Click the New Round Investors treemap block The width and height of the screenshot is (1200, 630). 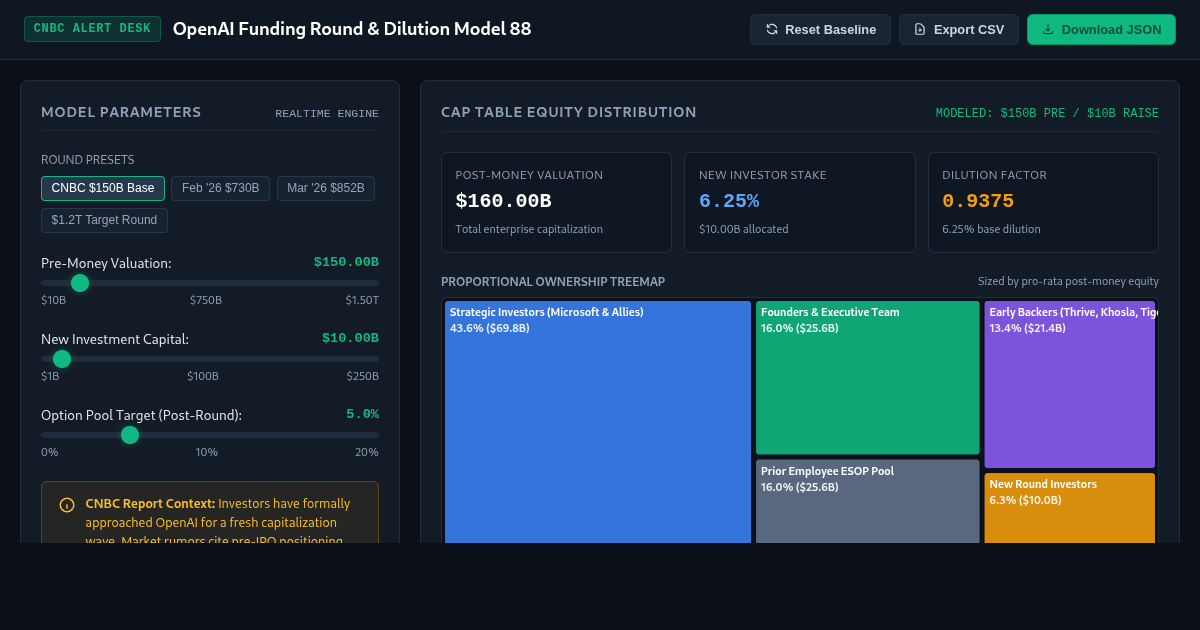tap(1069, 508)
